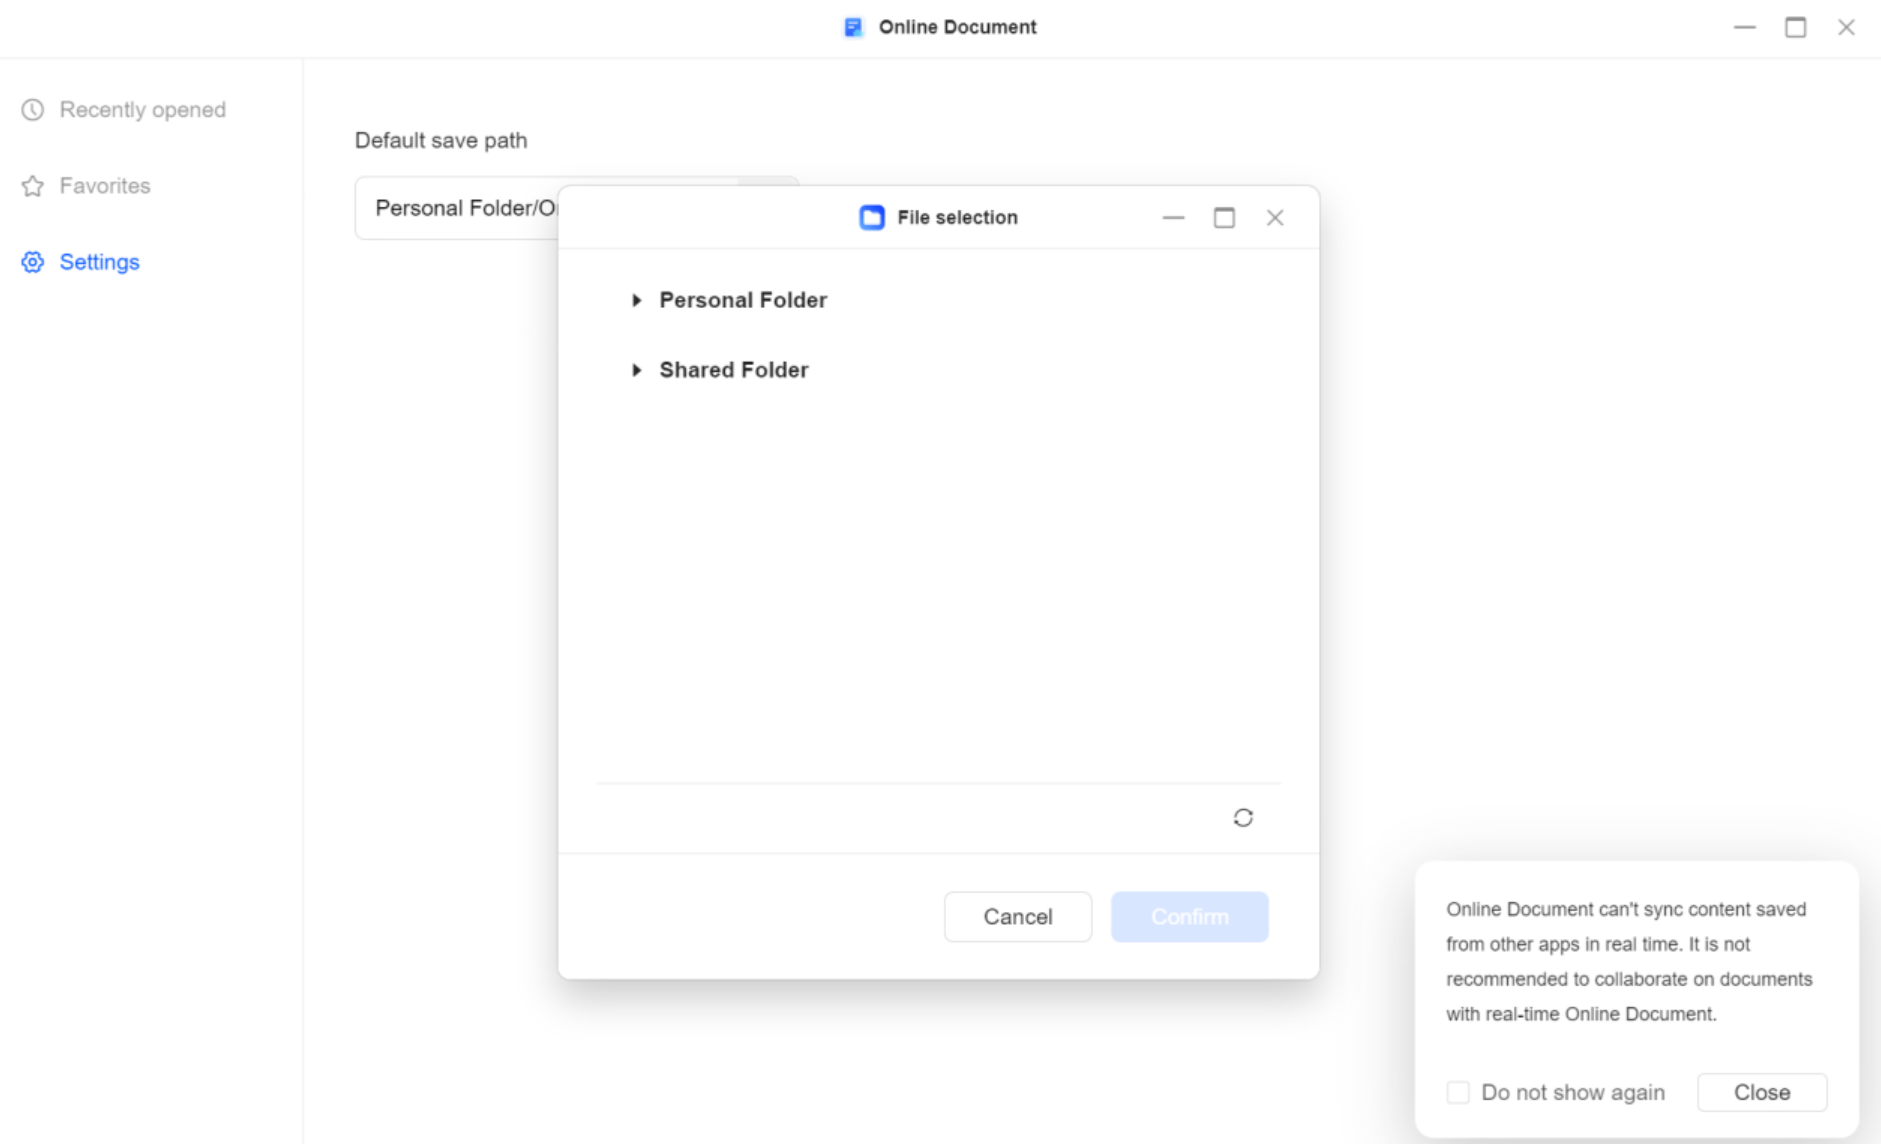Maximize the main Online Document window
1881x1144 pixels.
click(x=1795, y=27)
